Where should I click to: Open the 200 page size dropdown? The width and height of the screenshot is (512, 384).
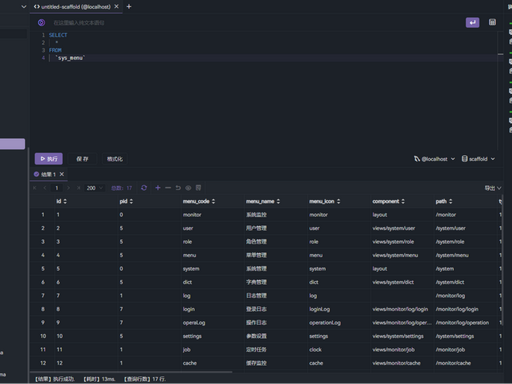94,188
